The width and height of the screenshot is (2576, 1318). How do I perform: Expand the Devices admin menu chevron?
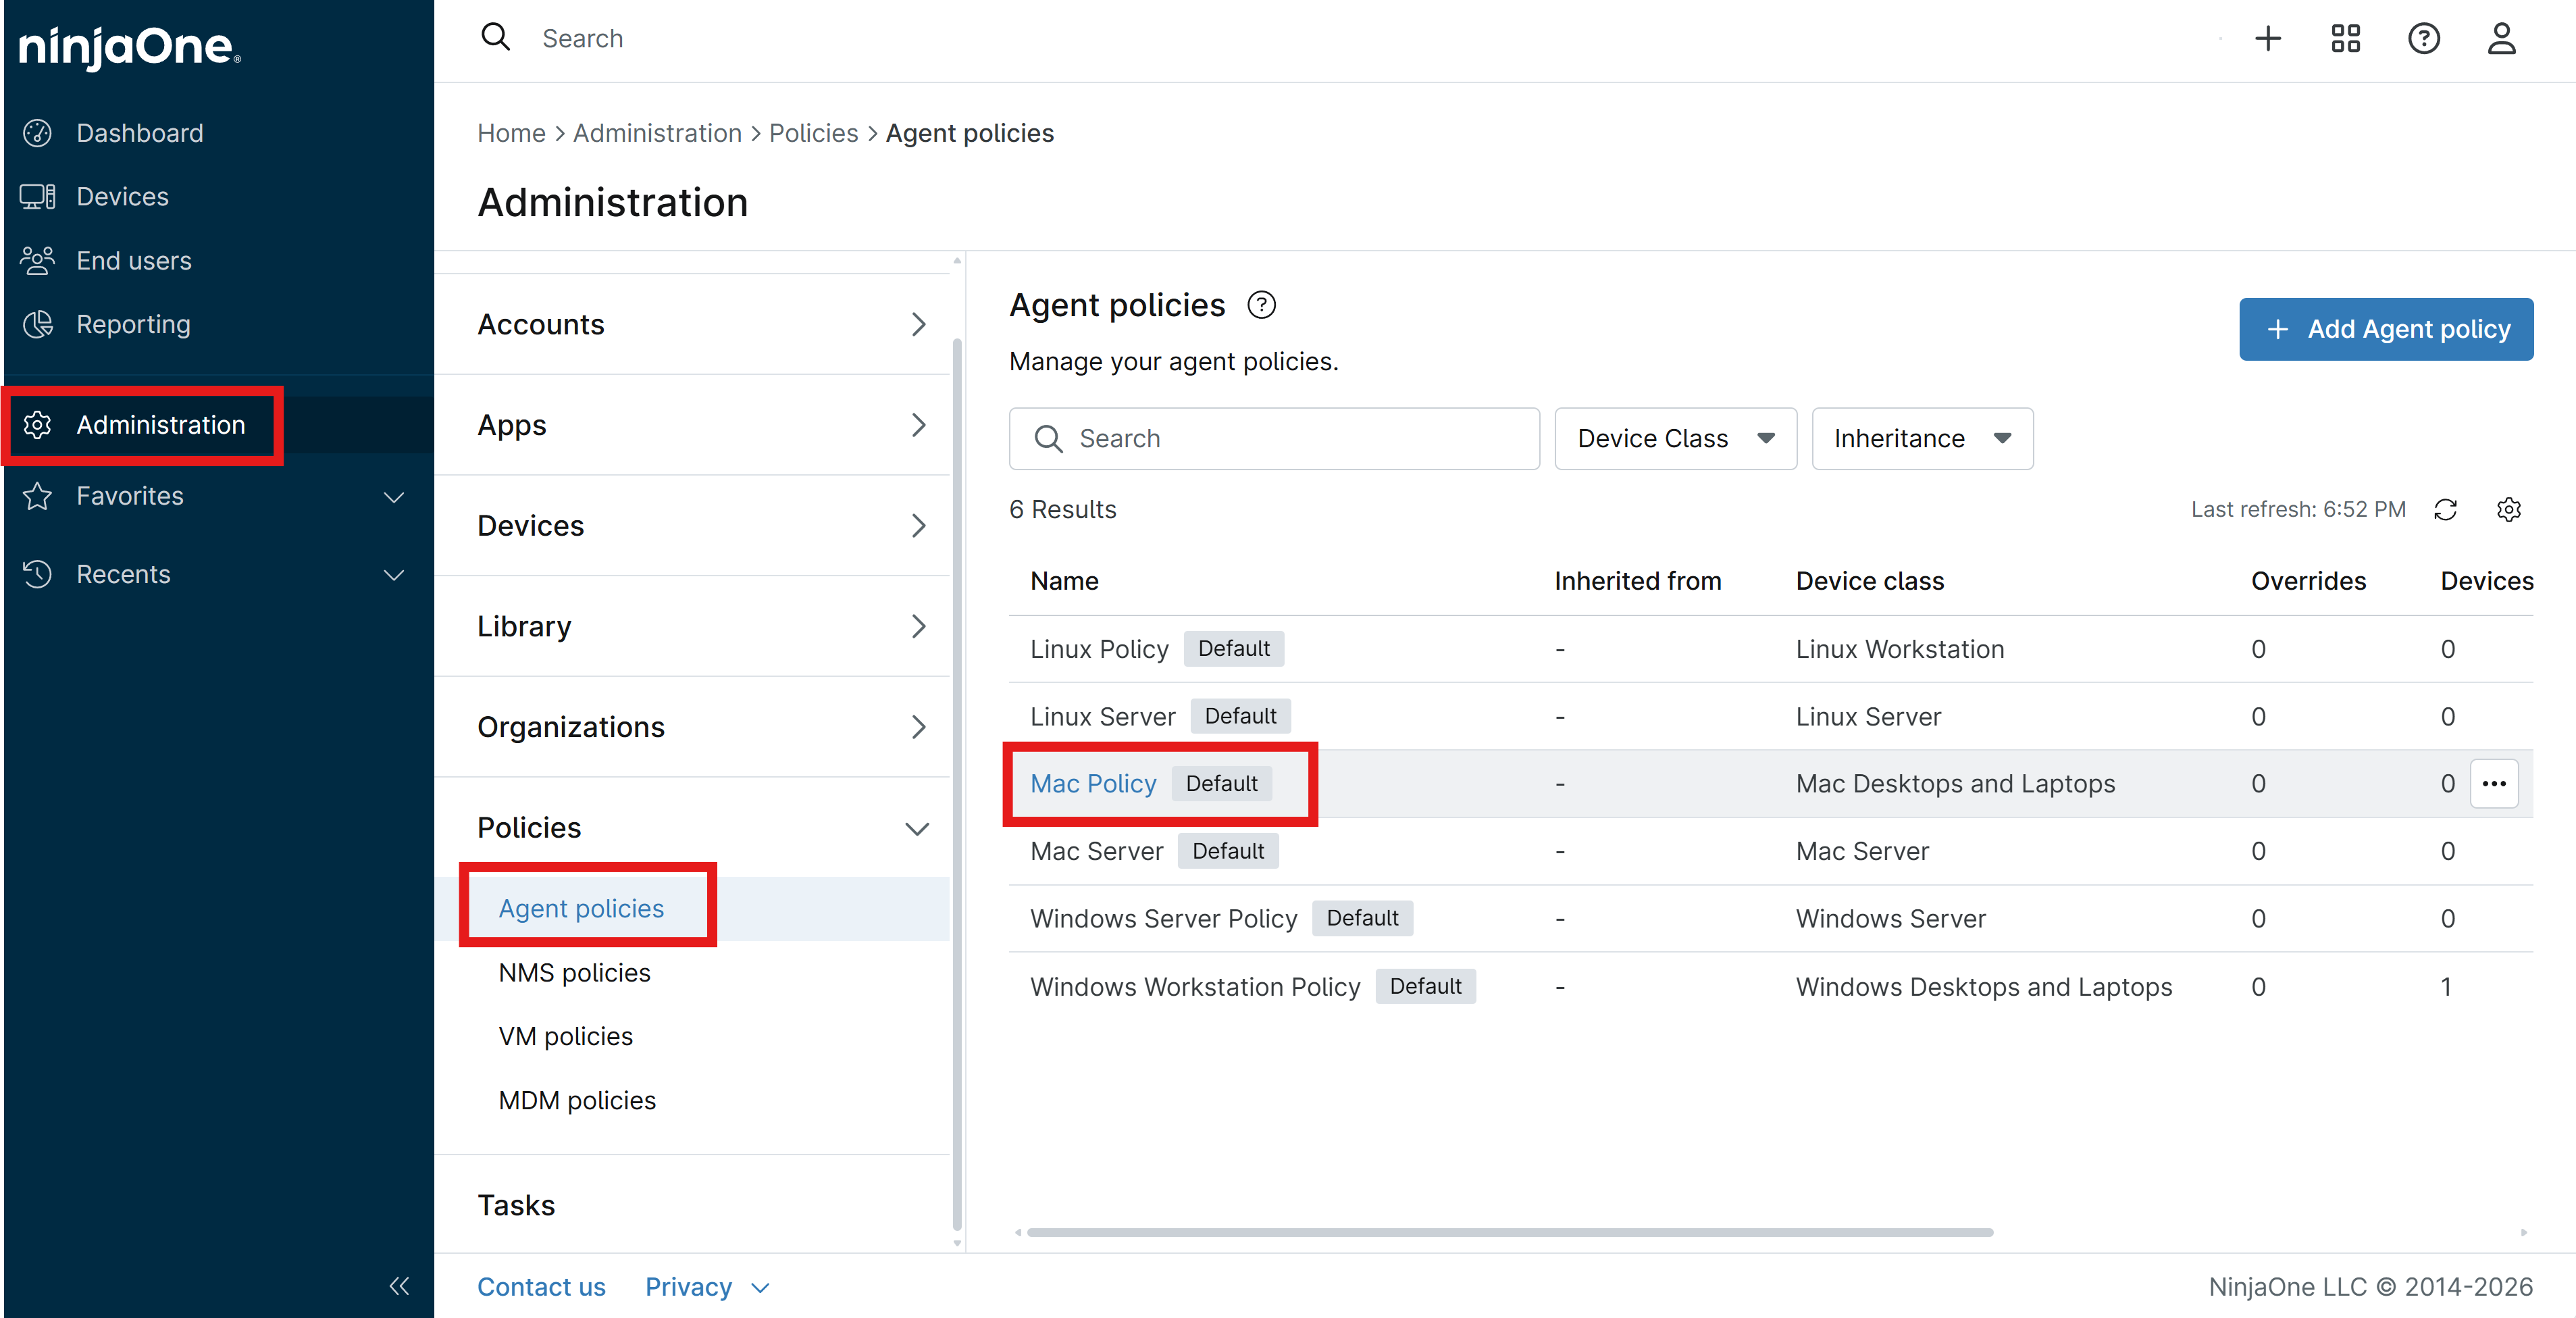(918, 526)
